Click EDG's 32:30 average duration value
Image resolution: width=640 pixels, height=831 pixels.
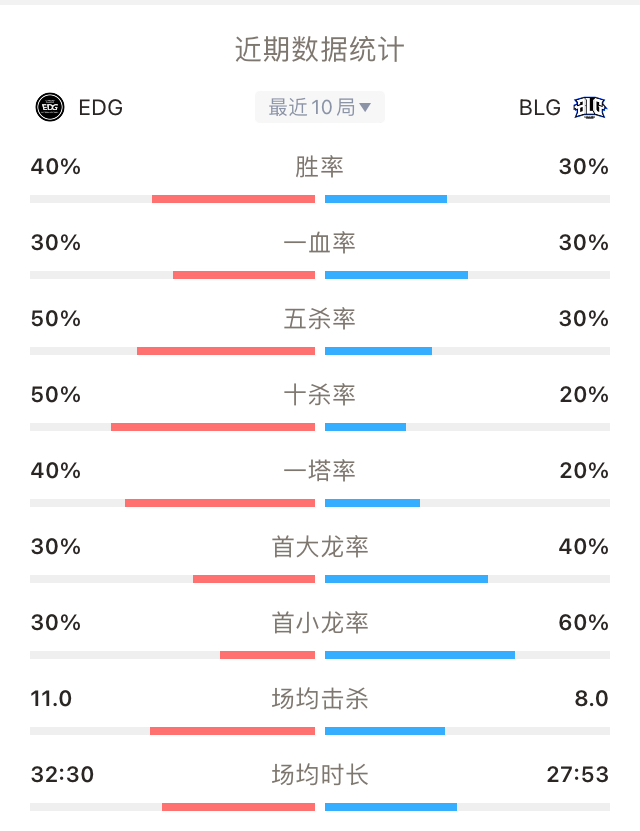(x=62, y=775)
